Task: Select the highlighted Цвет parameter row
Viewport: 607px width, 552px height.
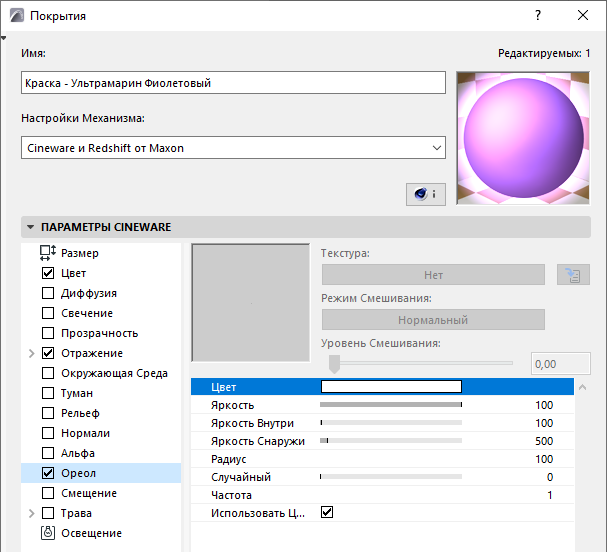Action: point(382,387)
